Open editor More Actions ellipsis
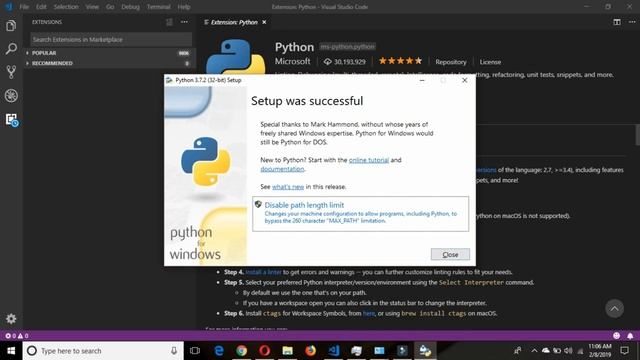This screenshot has width=640, height=360. coord(632,22)
